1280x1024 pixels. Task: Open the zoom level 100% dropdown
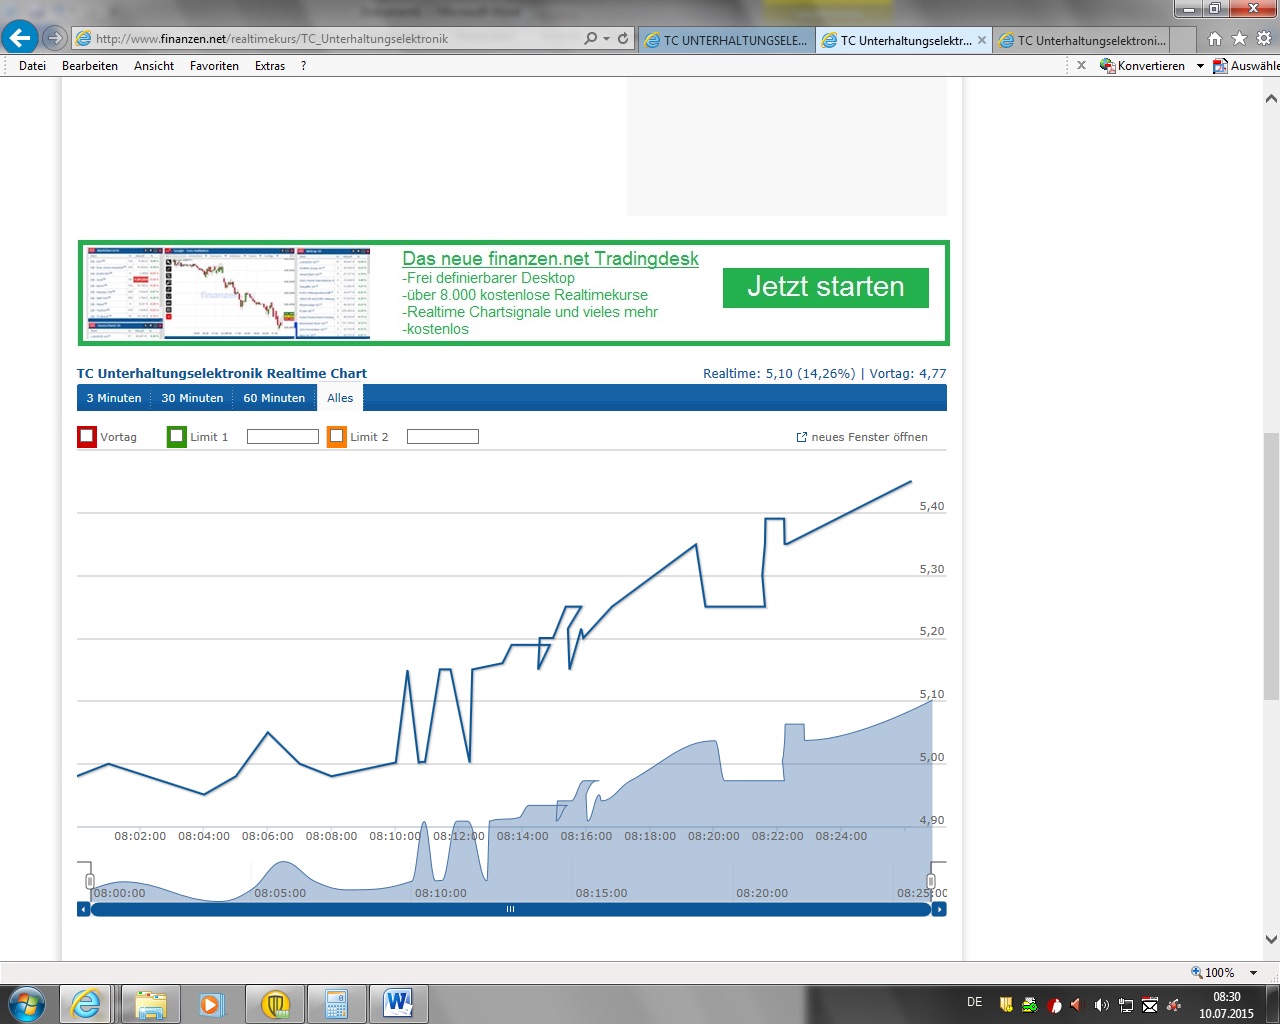(x=1253, y=973)
